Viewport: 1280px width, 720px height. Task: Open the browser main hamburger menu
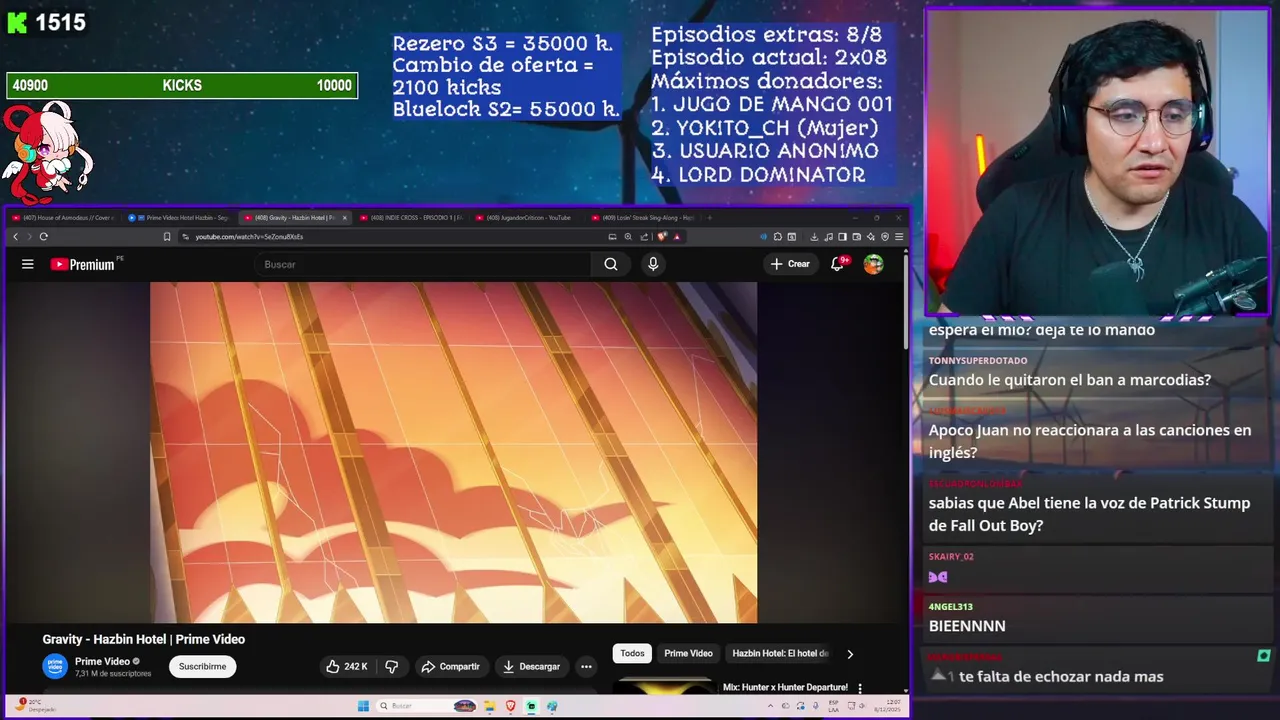899,237
